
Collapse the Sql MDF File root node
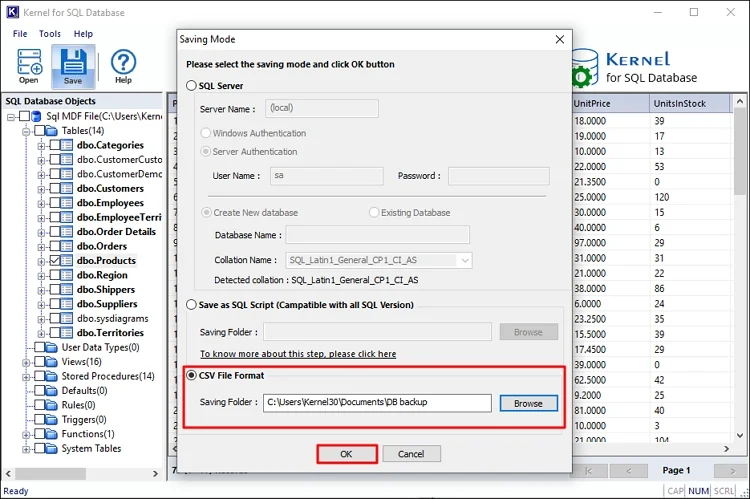coord(11,117)
